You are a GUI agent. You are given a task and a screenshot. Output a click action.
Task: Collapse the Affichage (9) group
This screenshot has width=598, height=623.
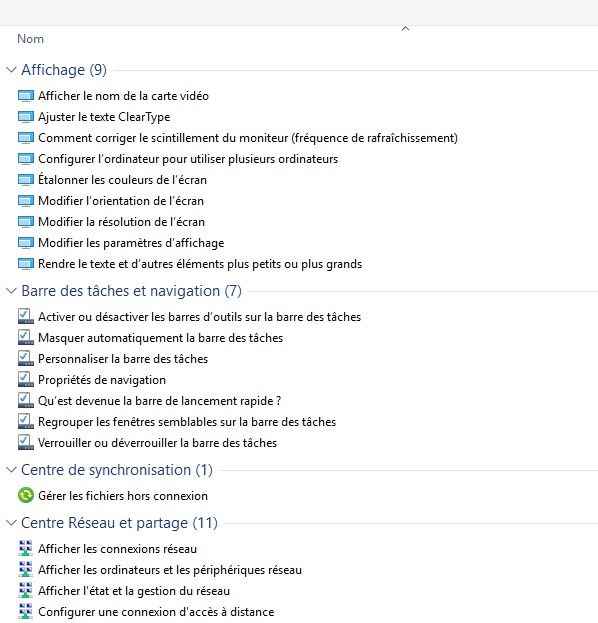pos(11,70)
